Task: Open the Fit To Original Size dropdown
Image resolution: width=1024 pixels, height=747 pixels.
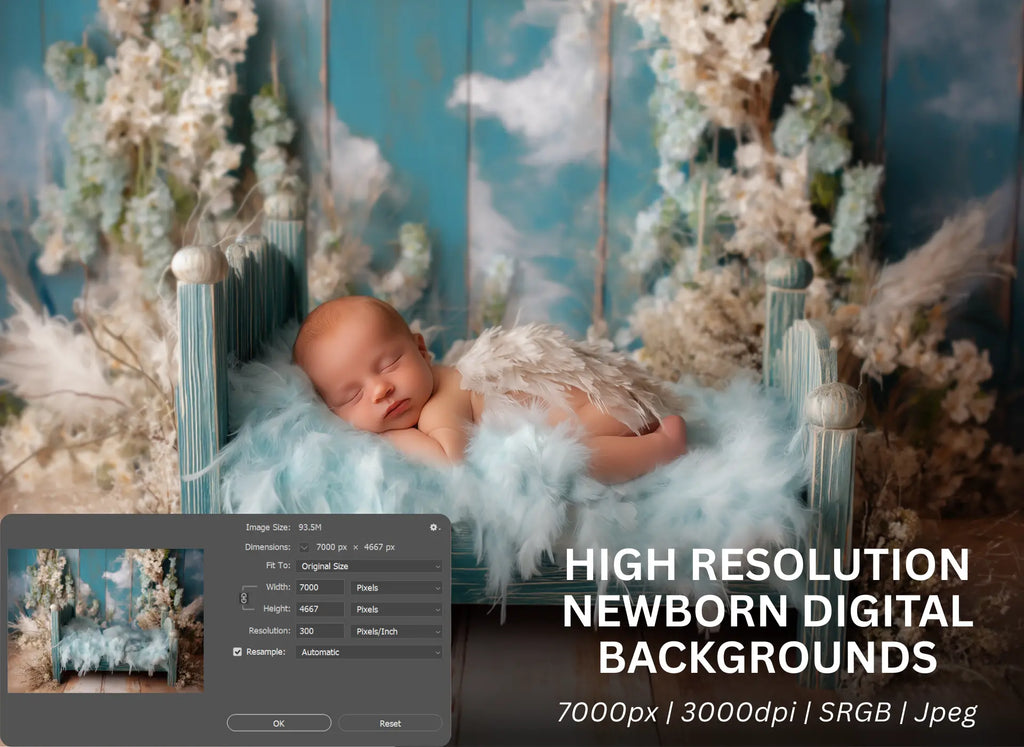Action: click(368, 566)
